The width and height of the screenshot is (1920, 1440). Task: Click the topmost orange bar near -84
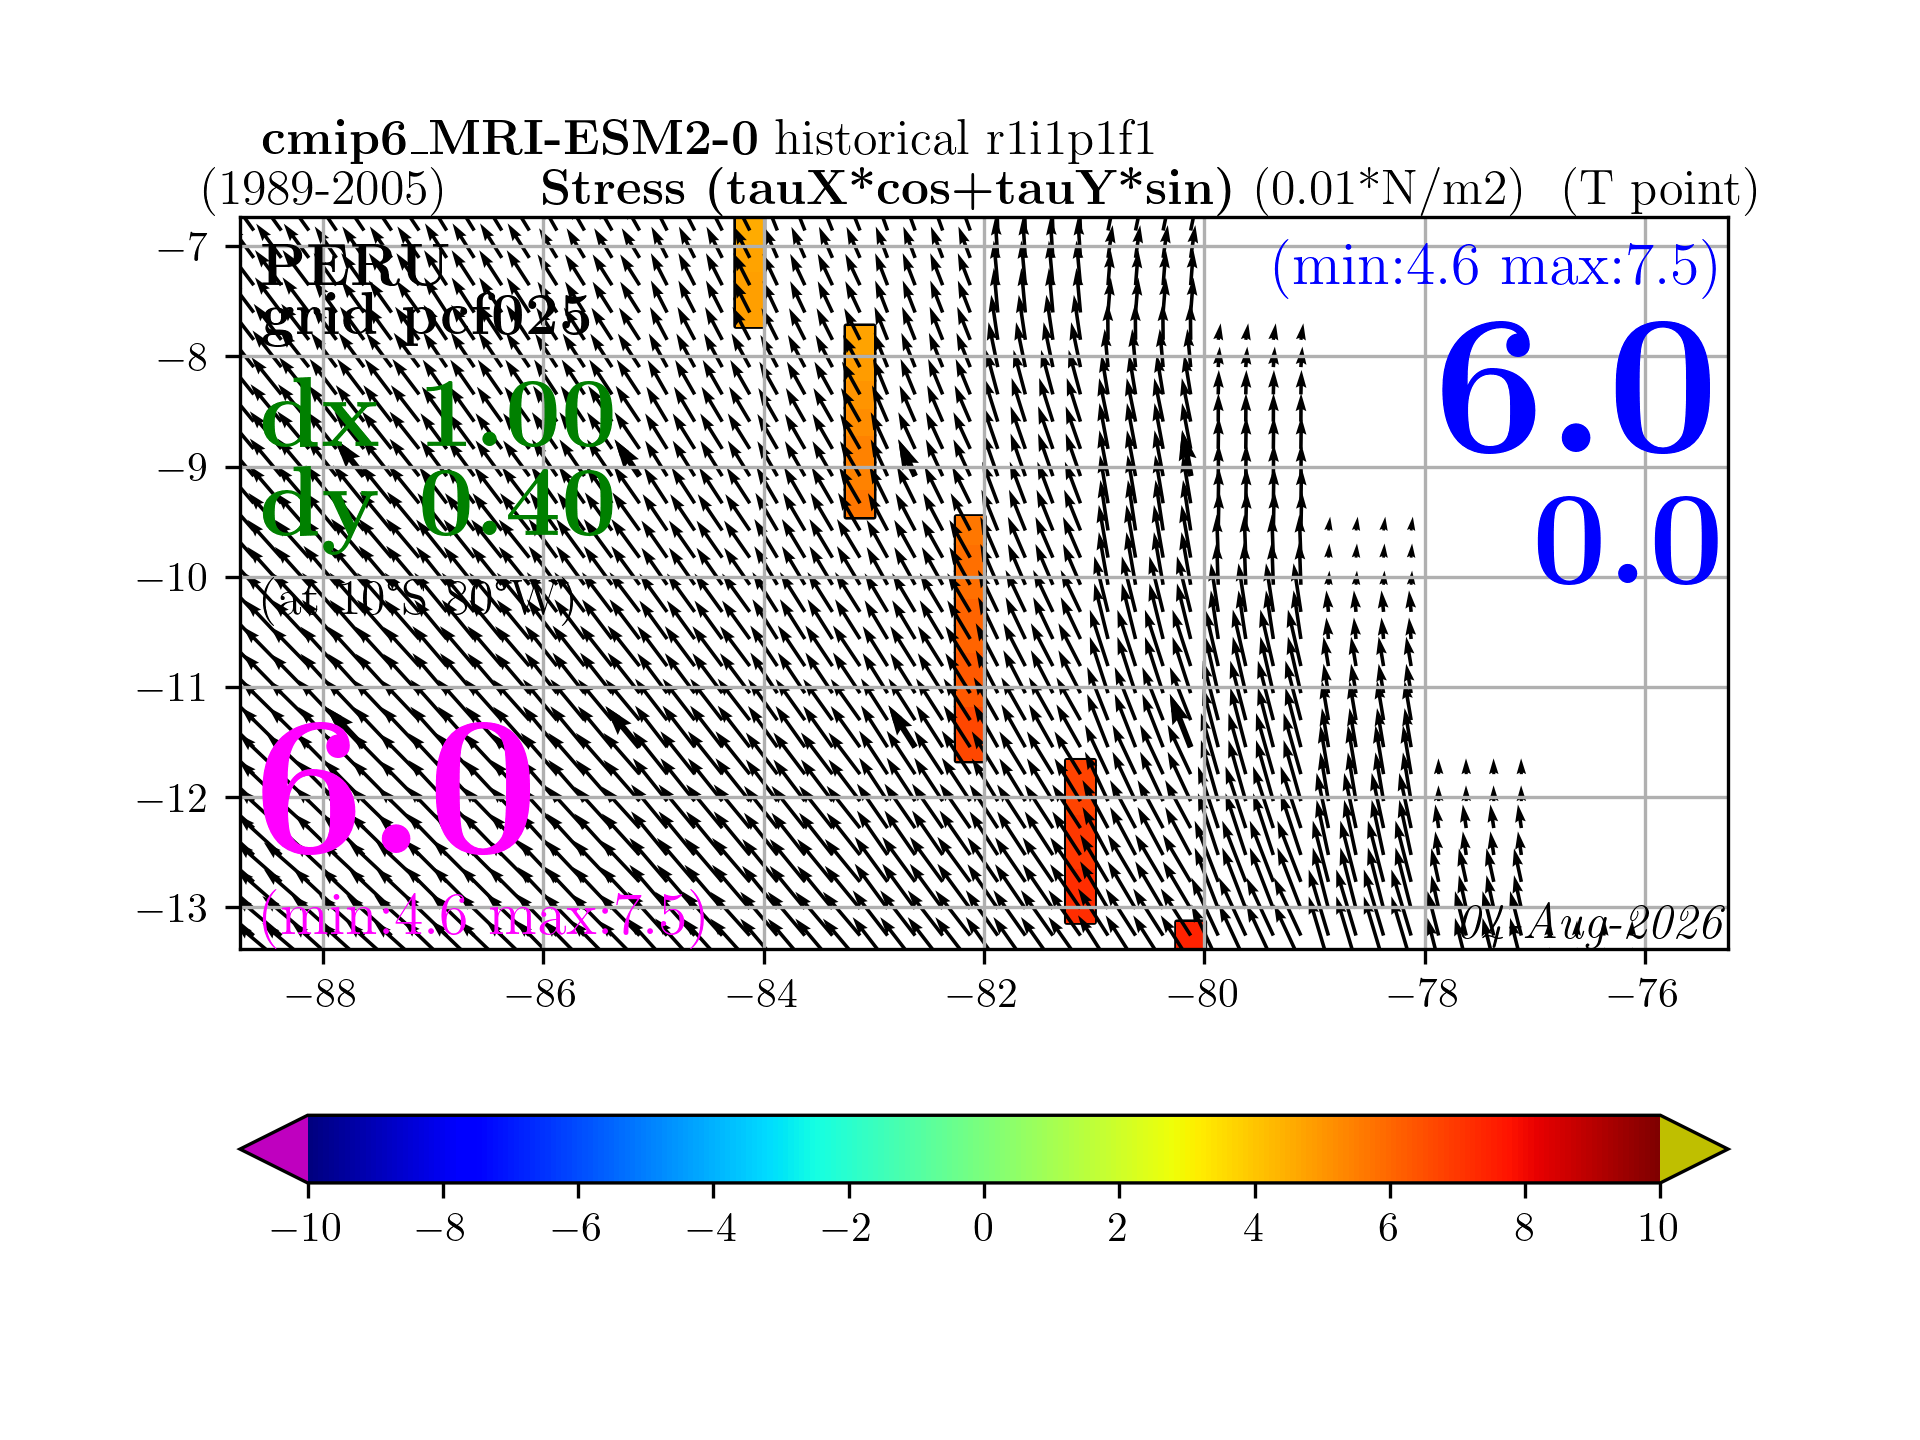coord(749,272)
